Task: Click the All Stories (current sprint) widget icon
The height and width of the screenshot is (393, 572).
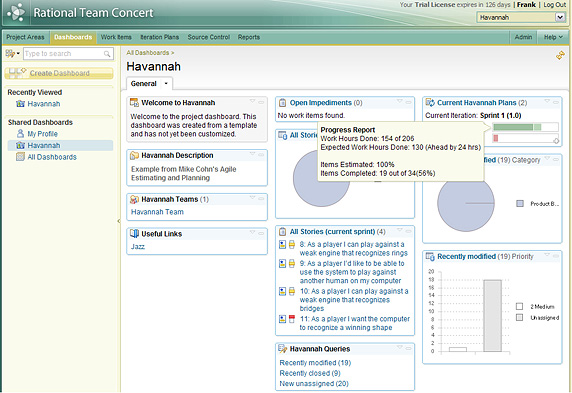Action: [x=282, y=232]
